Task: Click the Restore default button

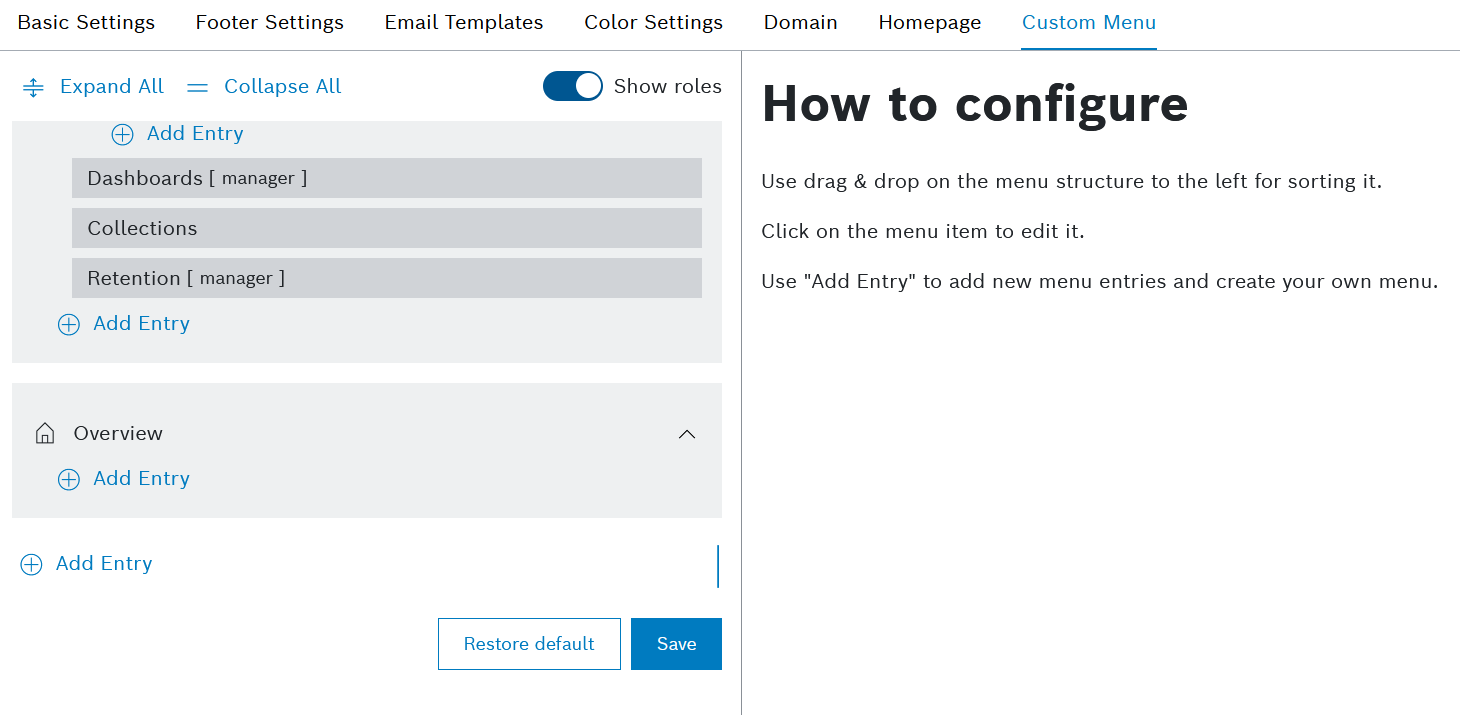Action: pyautogui.click(x=529, y=644)
